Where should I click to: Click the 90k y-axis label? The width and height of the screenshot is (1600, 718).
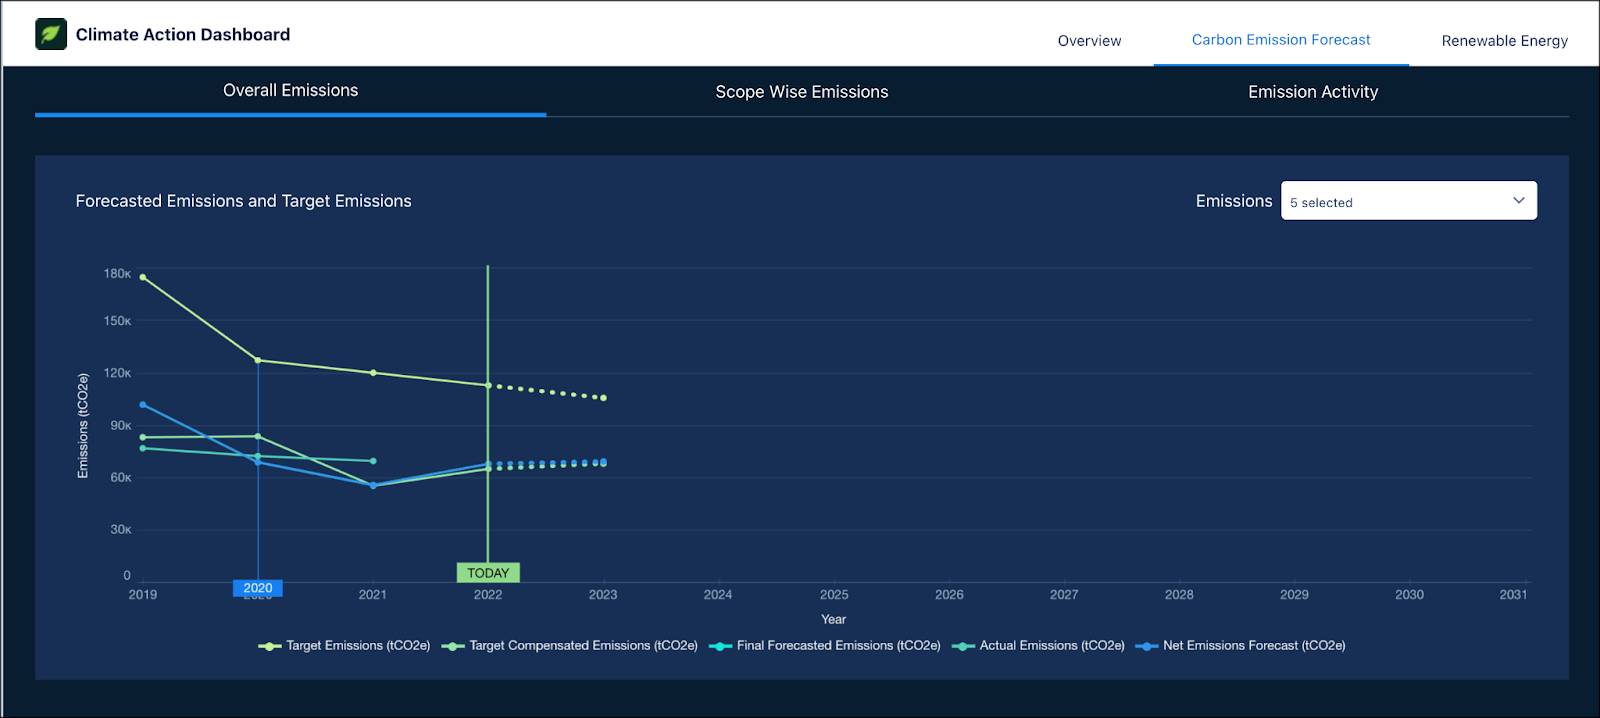(x=120, y=426)
